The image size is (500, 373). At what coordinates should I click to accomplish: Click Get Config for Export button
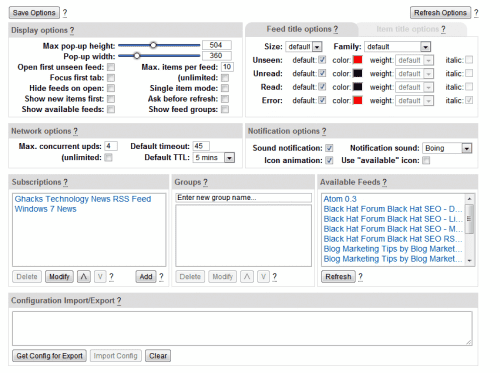pyautogui.click(x=49, y=356)
